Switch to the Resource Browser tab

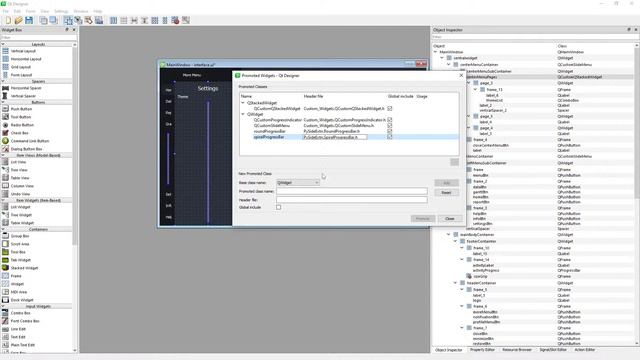(x=517, y=350)
